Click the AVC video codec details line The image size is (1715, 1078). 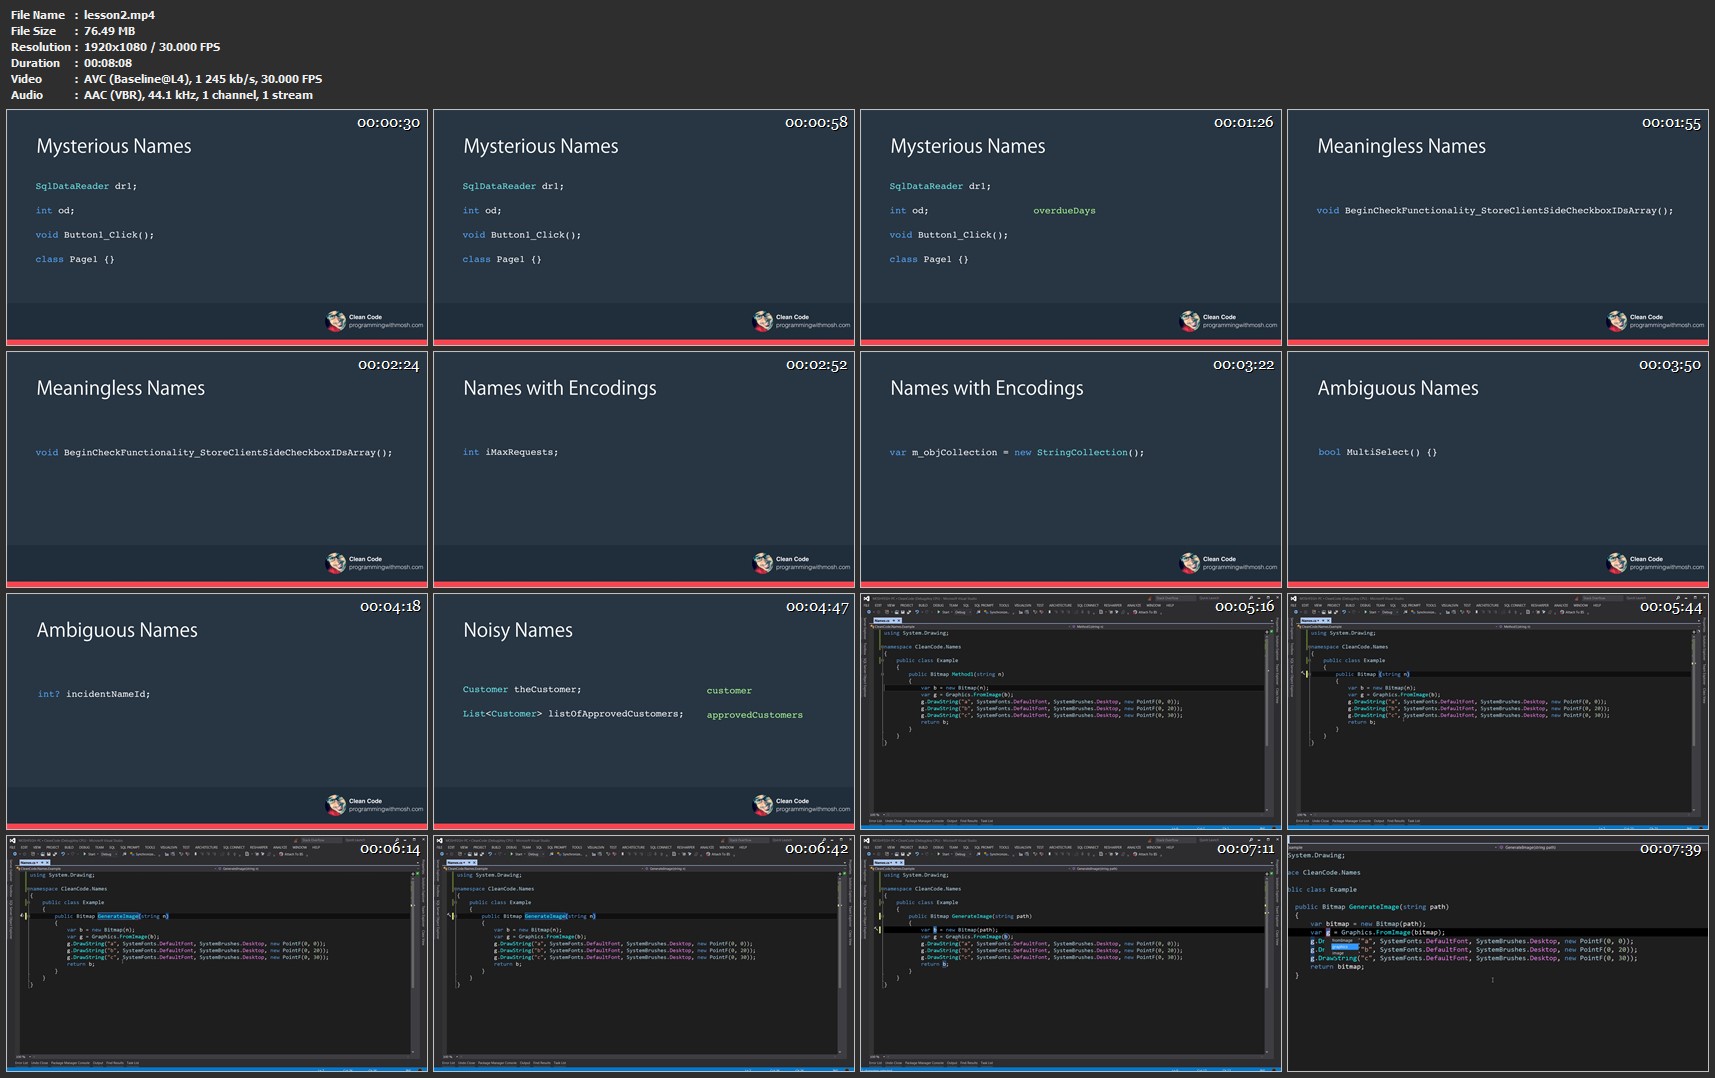pyautogui.click(x=203, y=79)
